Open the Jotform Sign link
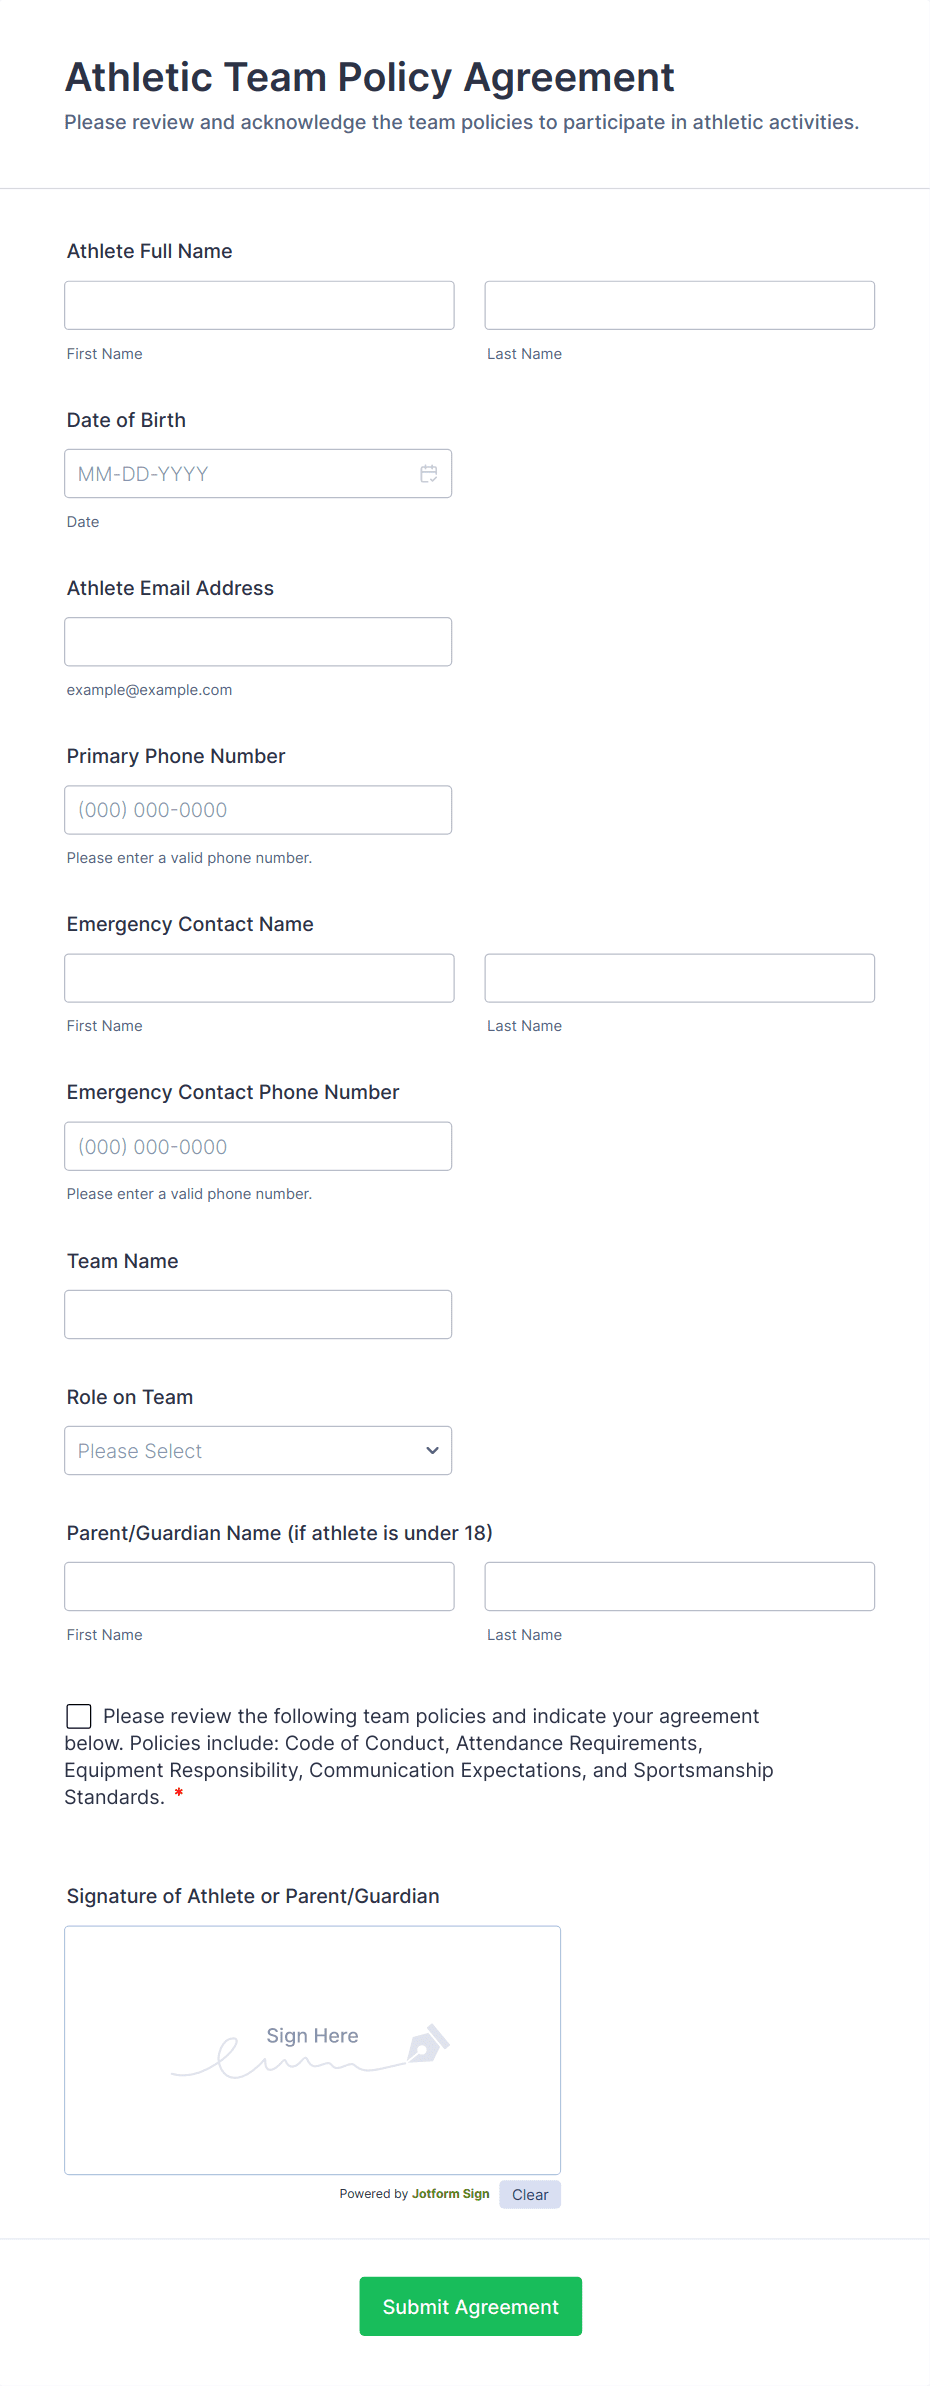This screenshot has width=930, height=2386. [x=450, y=2193]
